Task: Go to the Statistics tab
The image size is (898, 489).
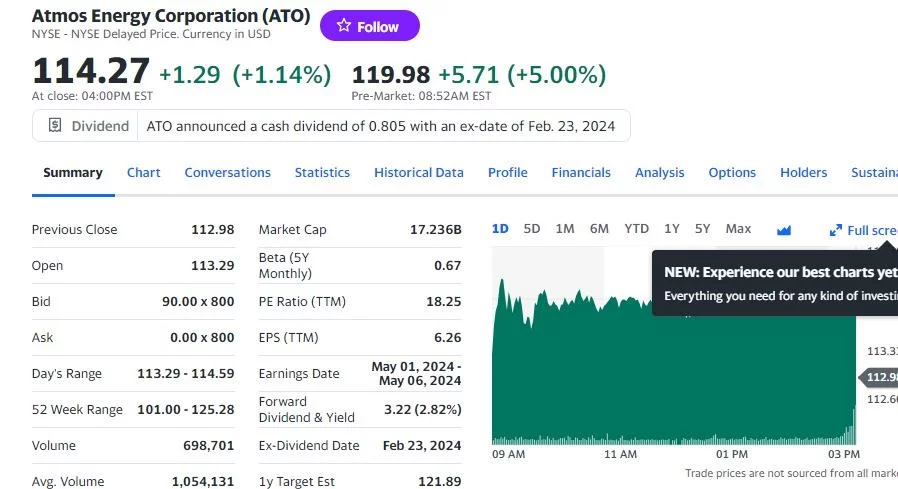Action: coord(322,172)
